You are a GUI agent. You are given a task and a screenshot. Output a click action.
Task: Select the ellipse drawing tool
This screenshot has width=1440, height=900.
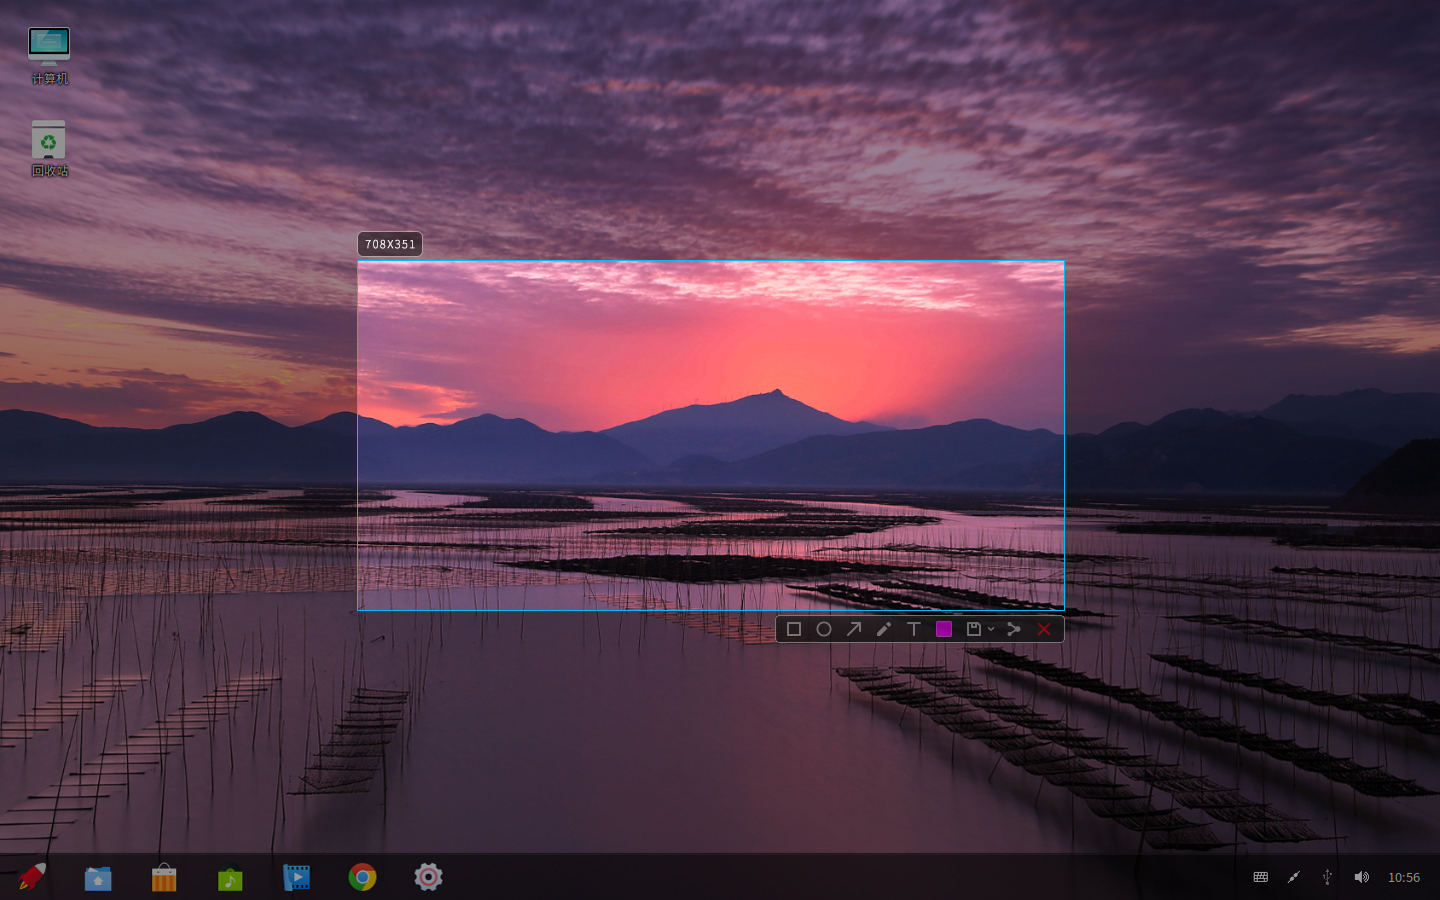tap(824, 629)
